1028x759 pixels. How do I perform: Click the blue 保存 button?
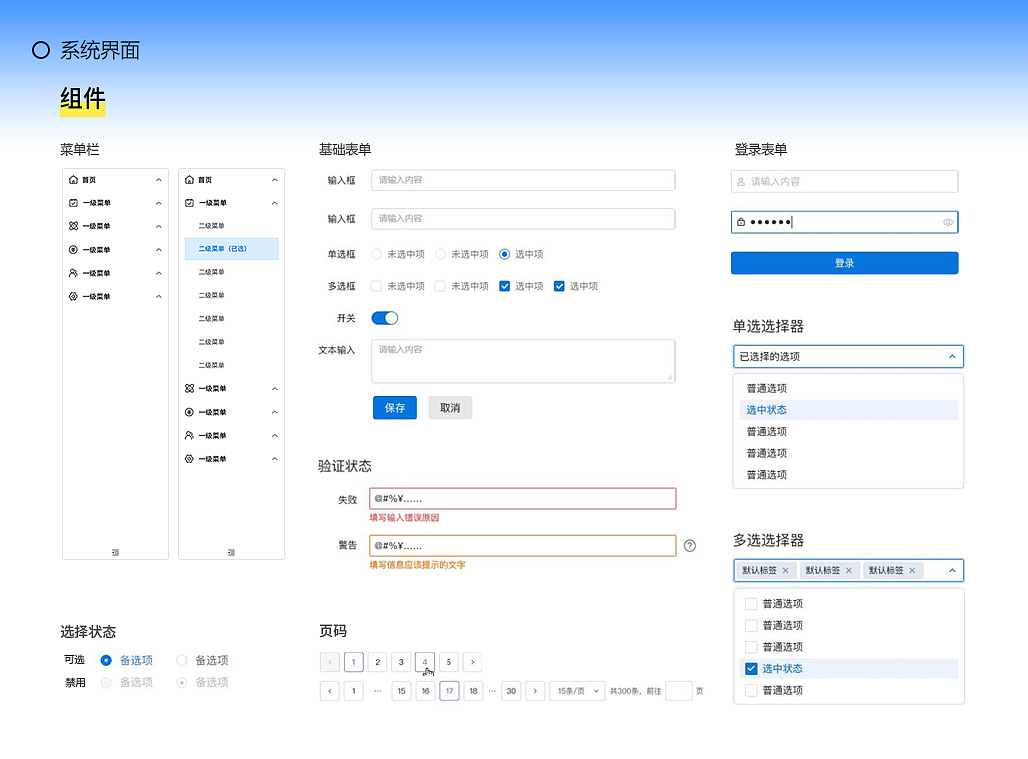click(395, 408)
